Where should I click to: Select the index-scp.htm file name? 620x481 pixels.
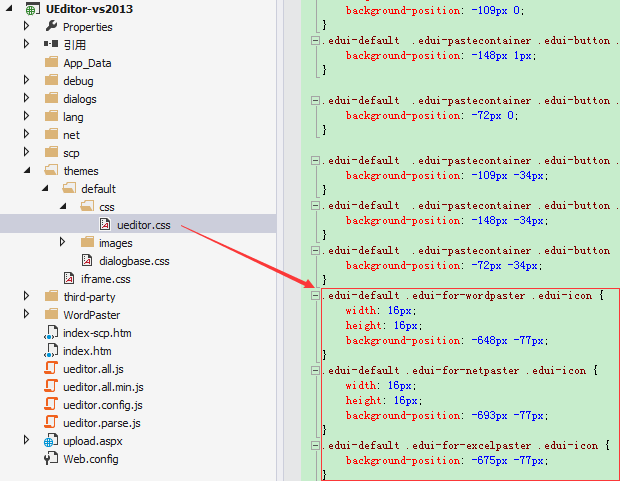pos(97,333)
